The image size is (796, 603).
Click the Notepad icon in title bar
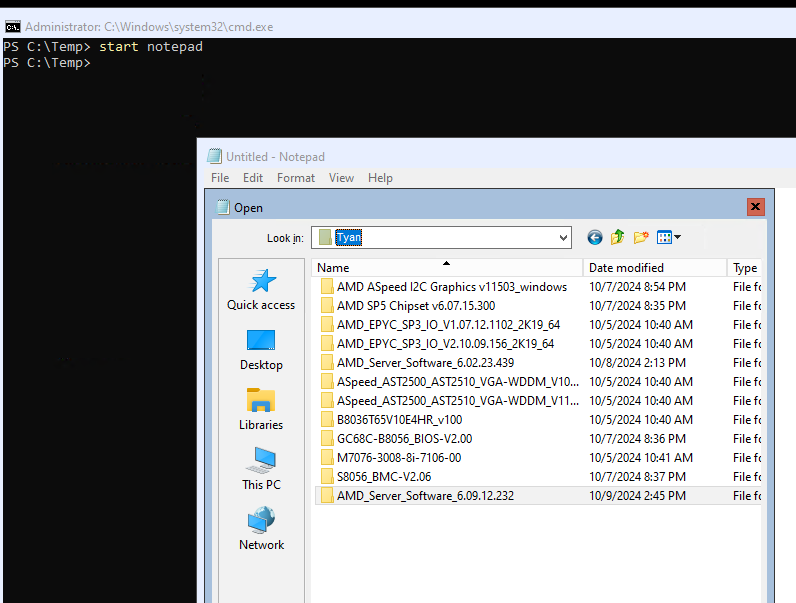[x=215, y=156]
